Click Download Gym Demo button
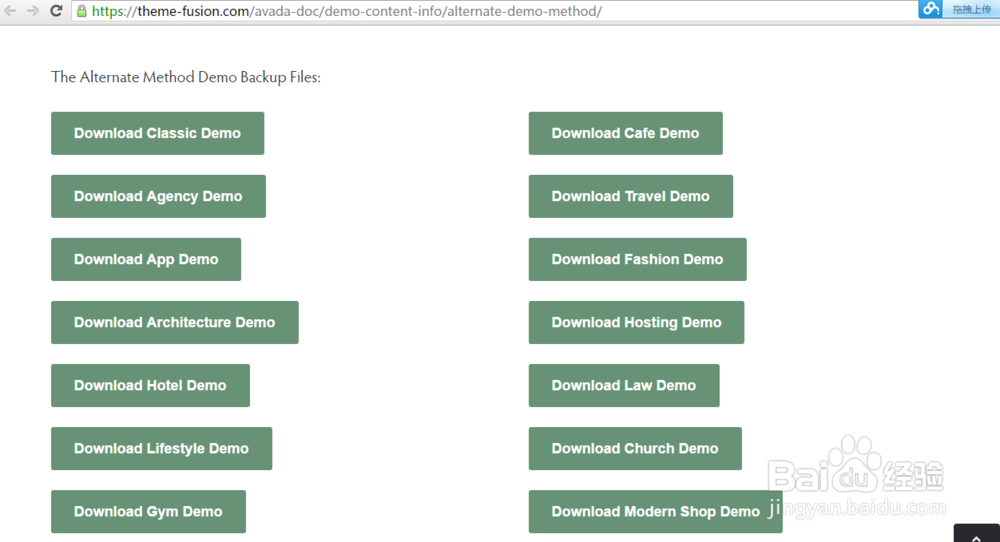This screenshot has width=1000, height=542. [148, 511]
